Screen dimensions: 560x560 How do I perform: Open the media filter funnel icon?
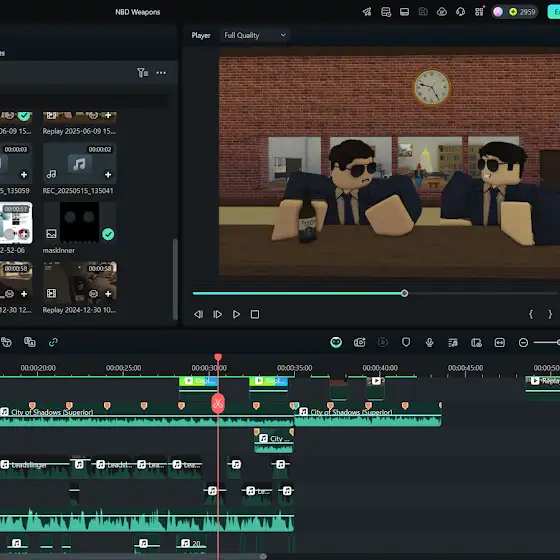pos(142,72)
